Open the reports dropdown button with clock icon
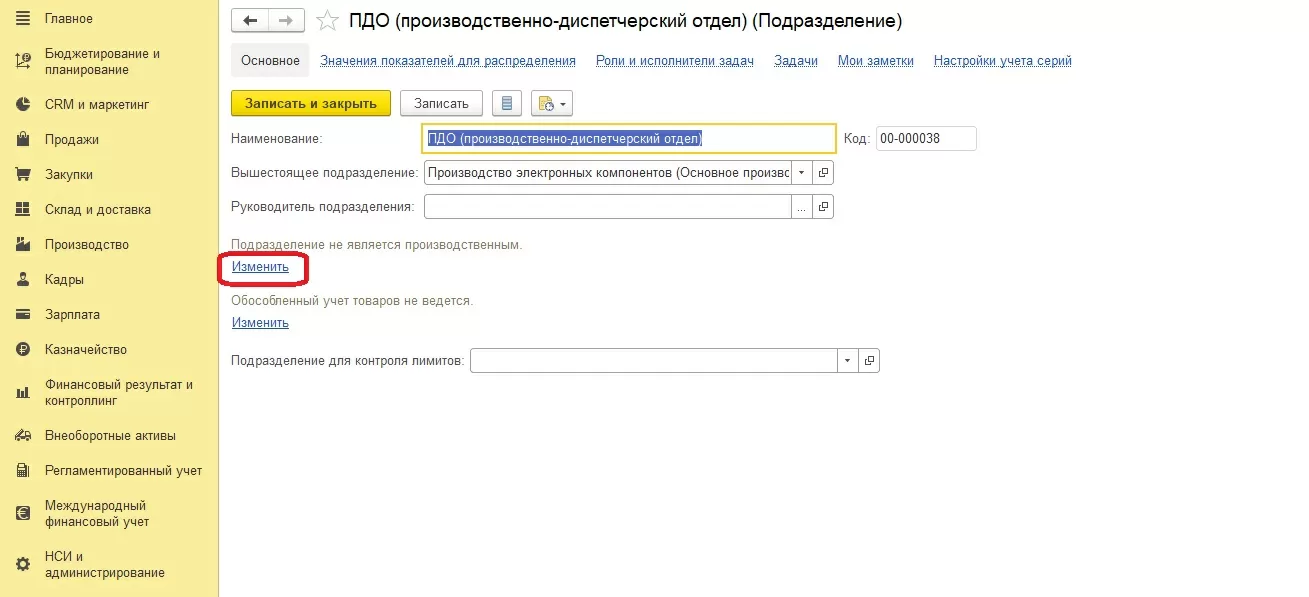 point(552,103)
